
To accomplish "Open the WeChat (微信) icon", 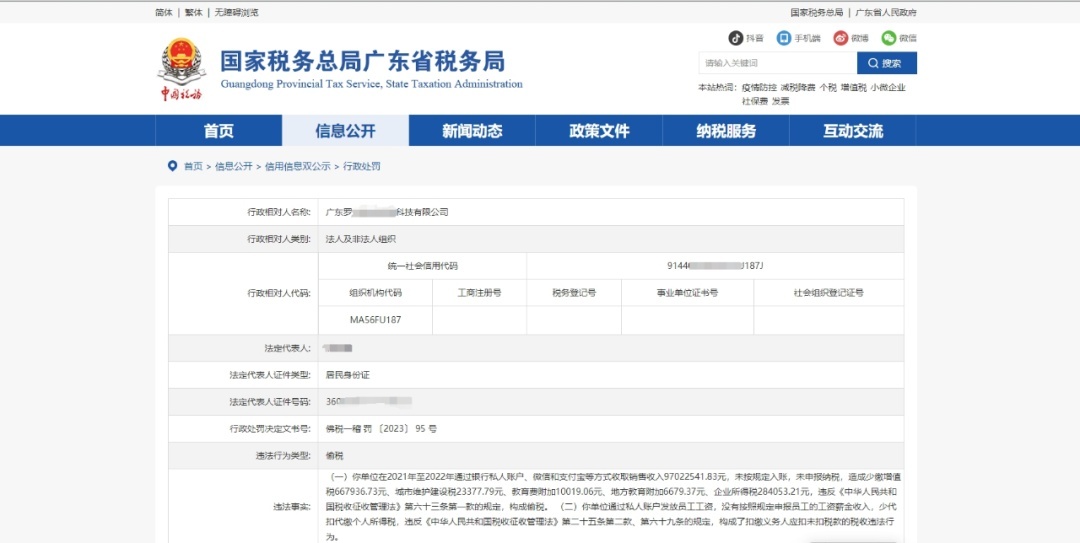I will click(889, 38).
